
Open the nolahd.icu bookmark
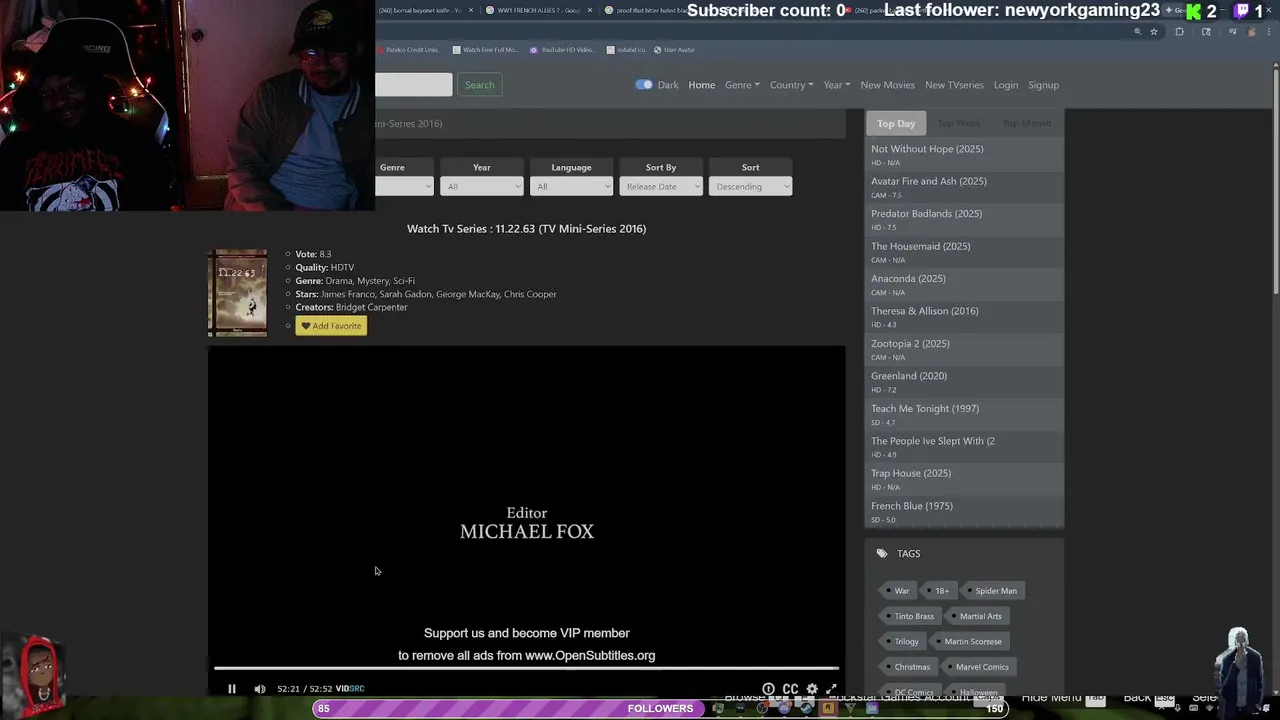click(626, 50)
